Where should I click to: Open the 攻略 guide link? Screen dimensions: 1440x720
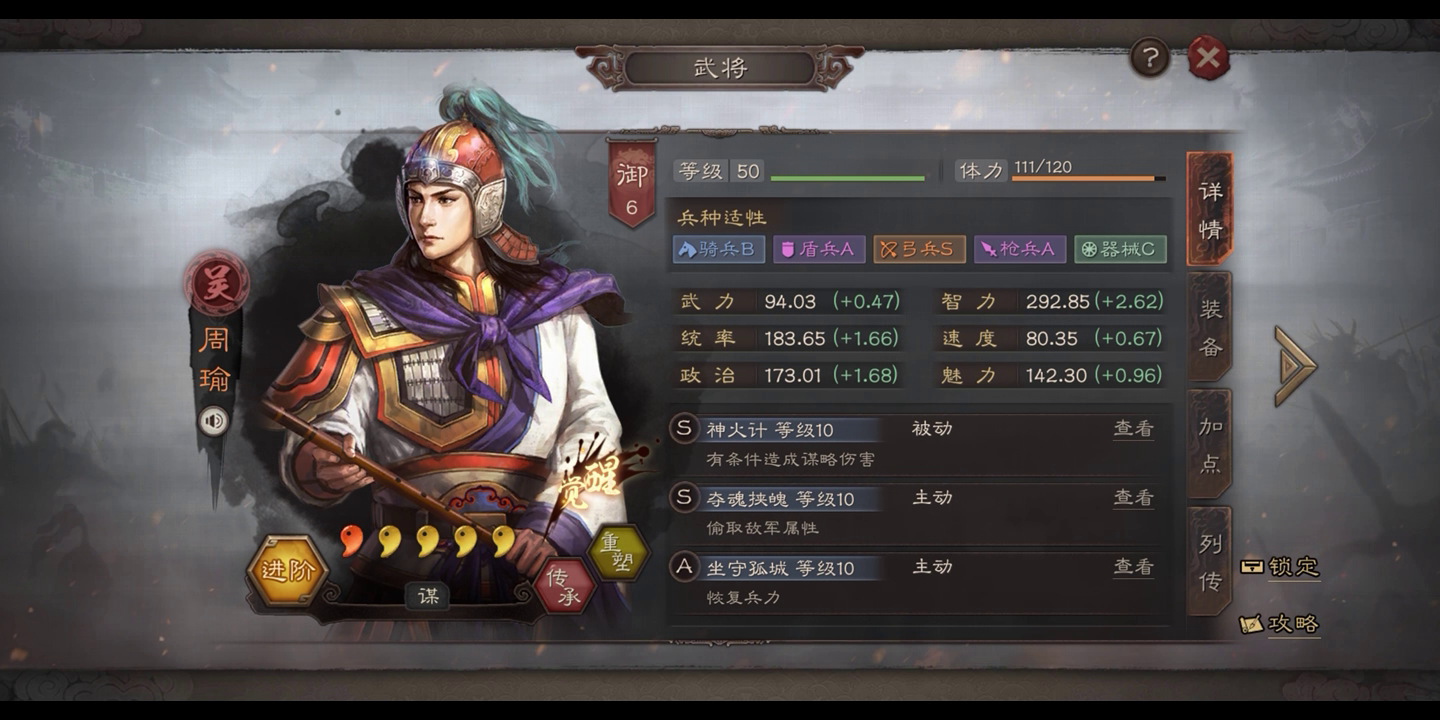point(1280,623)
